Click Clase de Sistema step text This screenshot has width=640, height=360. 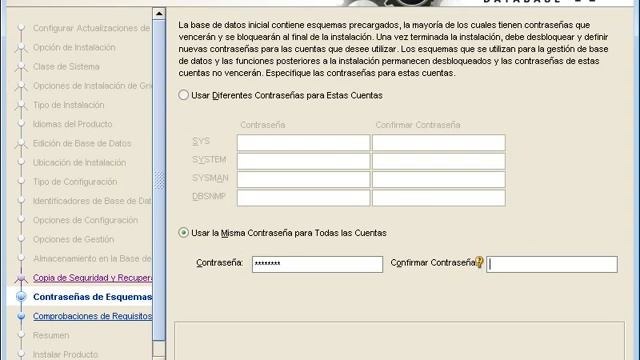66,67
